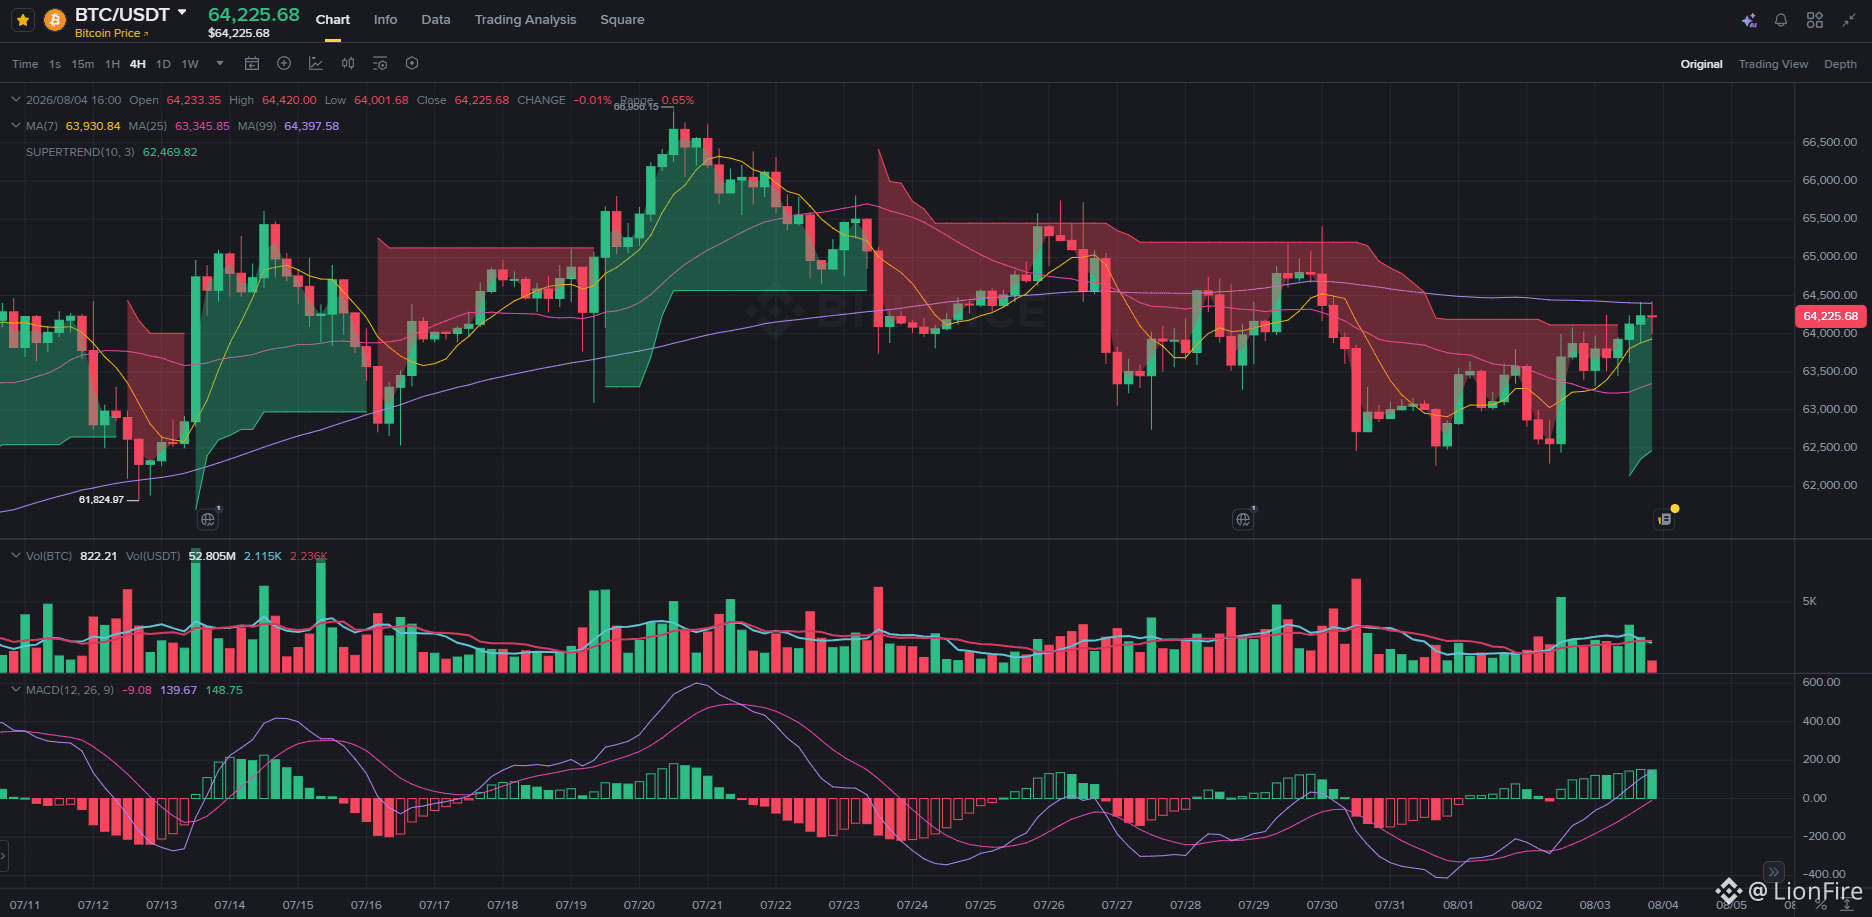The height and width of the screenshot is (917, 1872).
Task: Open the multi-chart grid layout icon
Action: coord(1815,20)
